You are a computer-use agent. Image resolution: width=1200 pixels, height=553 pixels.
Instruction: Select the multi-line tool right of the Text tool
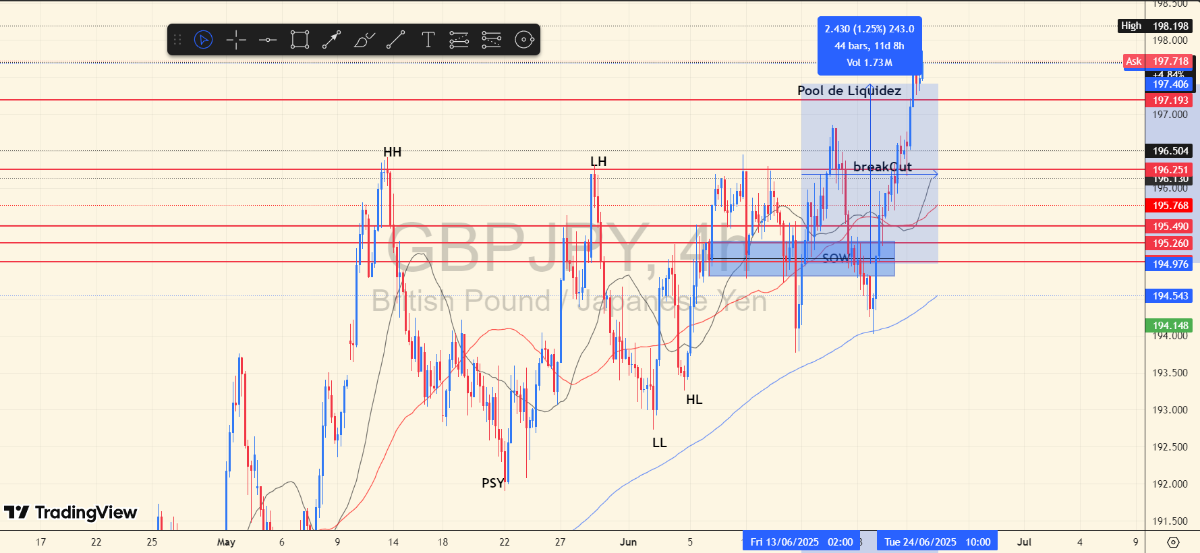coord(459,40)
